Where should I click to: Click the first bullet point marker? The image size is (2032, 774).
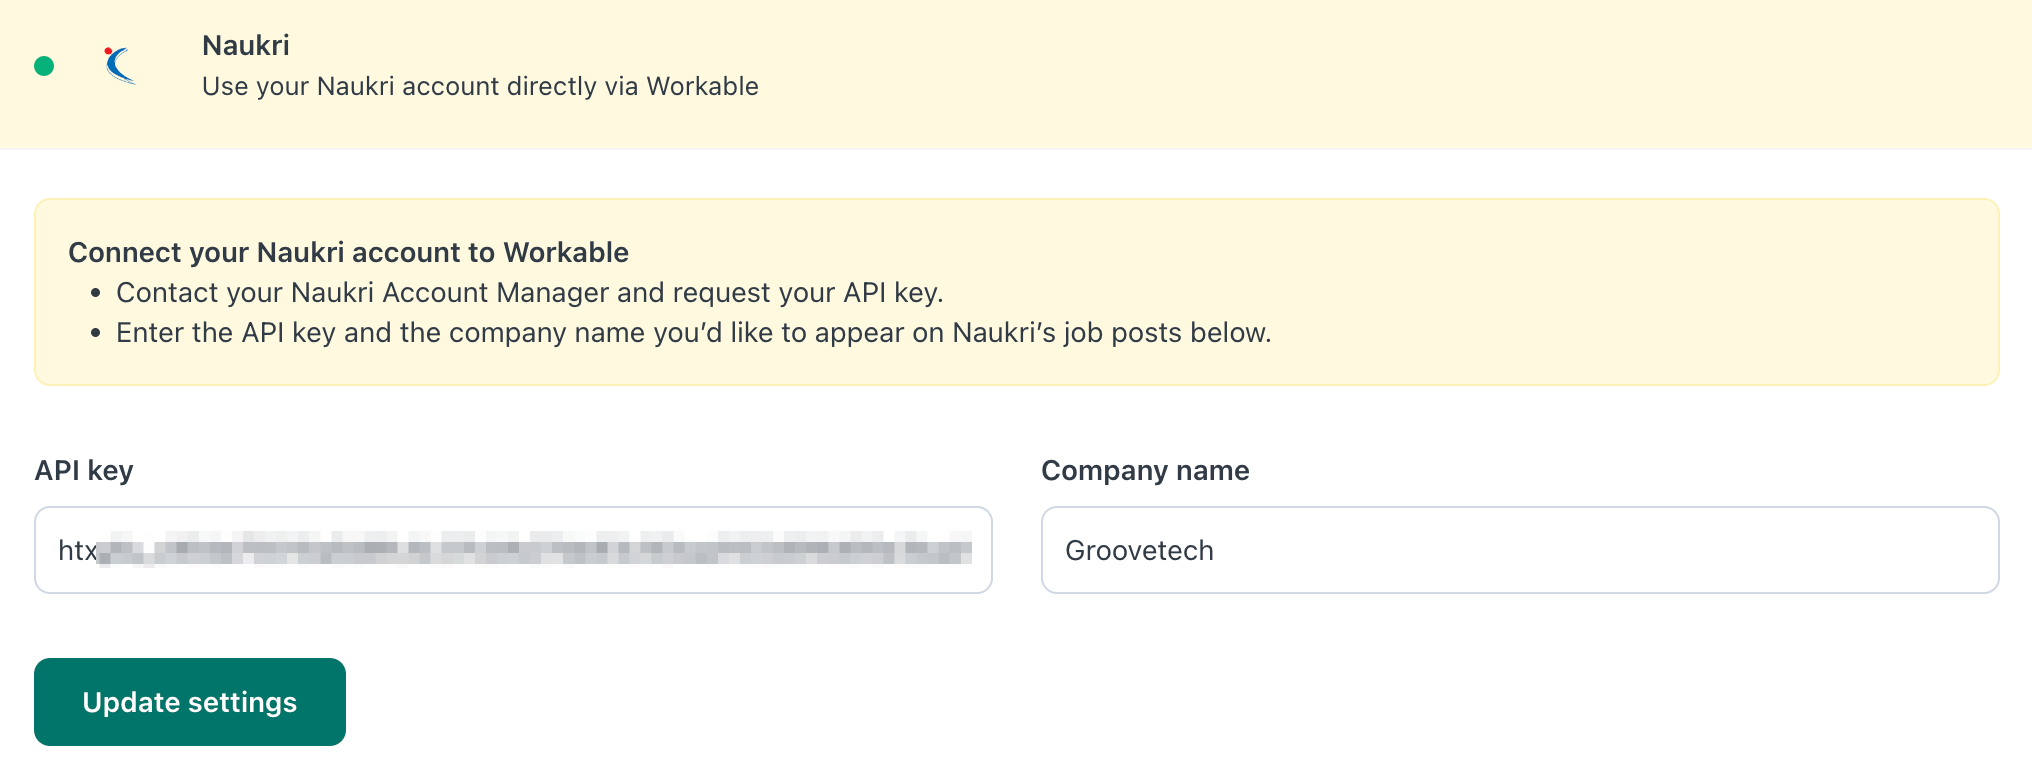point(96,293)
